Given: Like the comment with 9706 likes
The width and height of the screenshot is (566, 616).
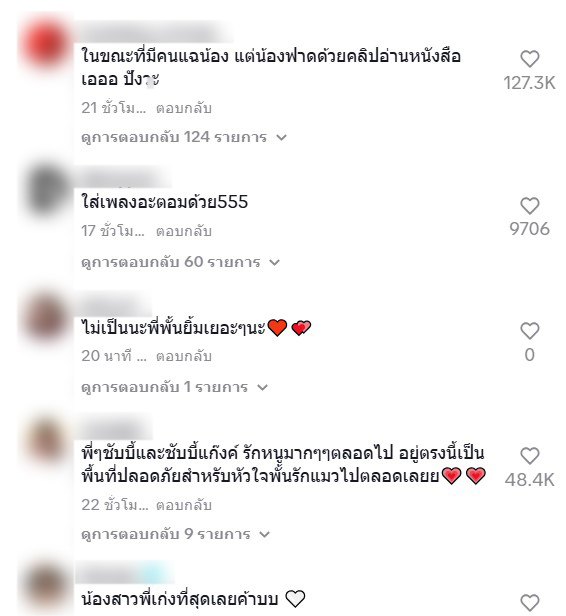Looking at the screenshot, I should (x=529, y=206).
